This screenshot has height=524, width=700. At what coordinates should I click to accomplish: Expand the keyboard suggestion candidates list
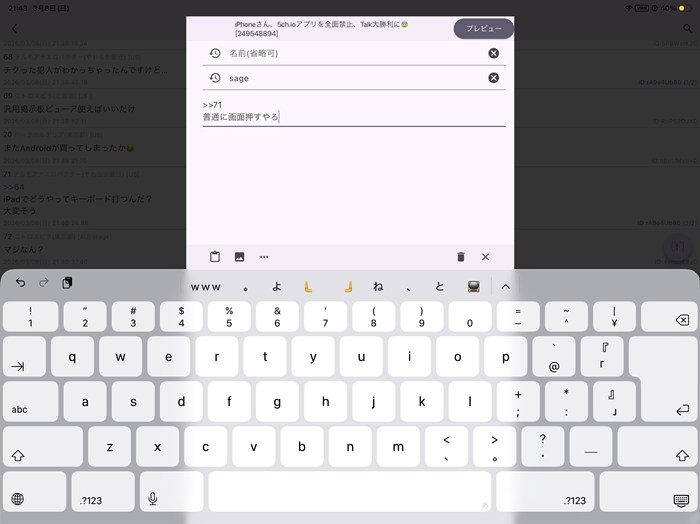coord(505,286)
